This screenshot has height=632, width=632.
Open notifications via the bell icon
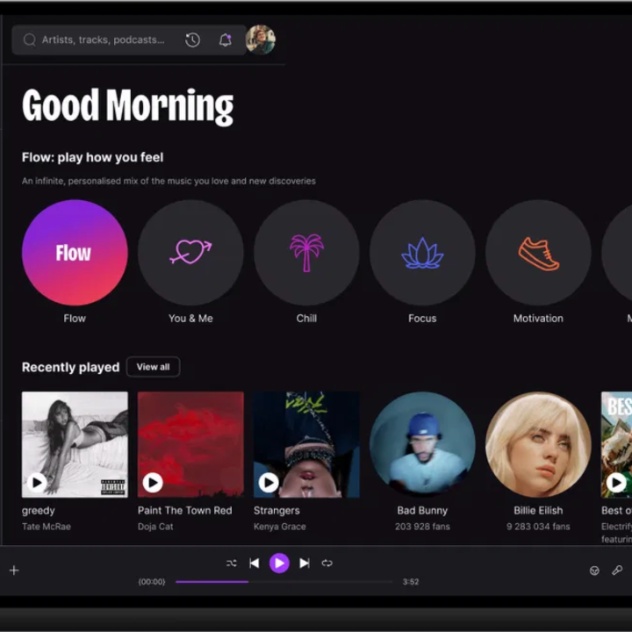point(225,40)
